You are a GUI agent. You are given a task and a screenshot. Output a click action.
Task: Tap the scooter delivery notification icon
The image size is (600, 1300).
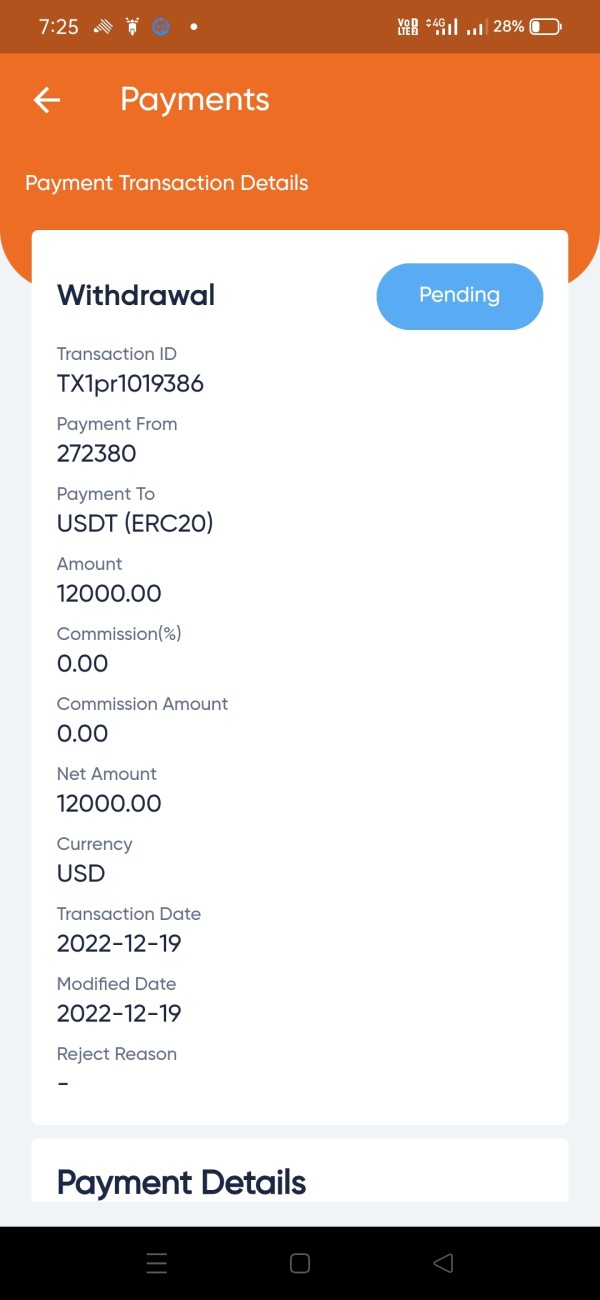point(131,27)
